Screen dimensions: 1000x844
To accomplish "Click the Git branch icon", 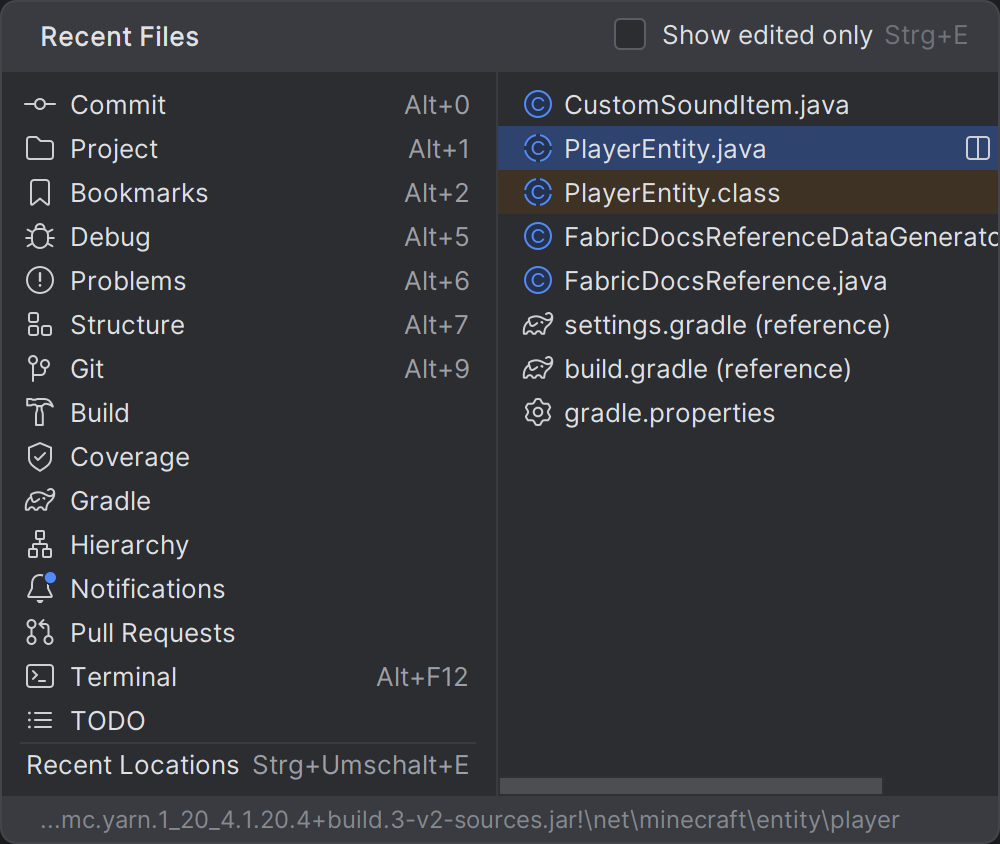I will [x=40, y=369].
